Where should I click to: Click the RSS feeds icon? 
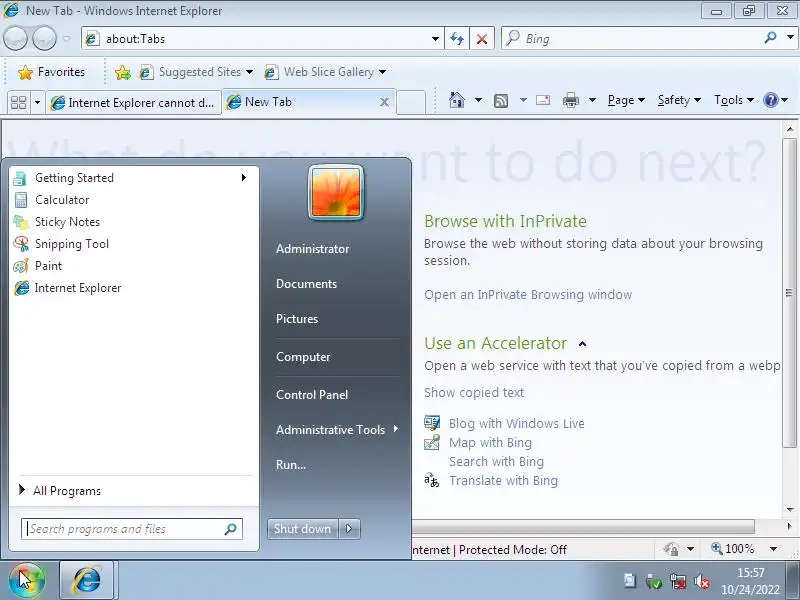click(501, 101)
